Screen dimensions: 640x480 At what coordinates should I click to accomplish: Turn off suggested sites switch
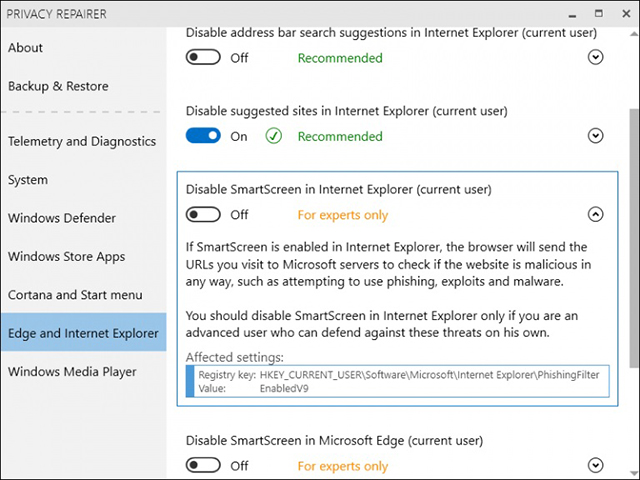pos(203,136)
